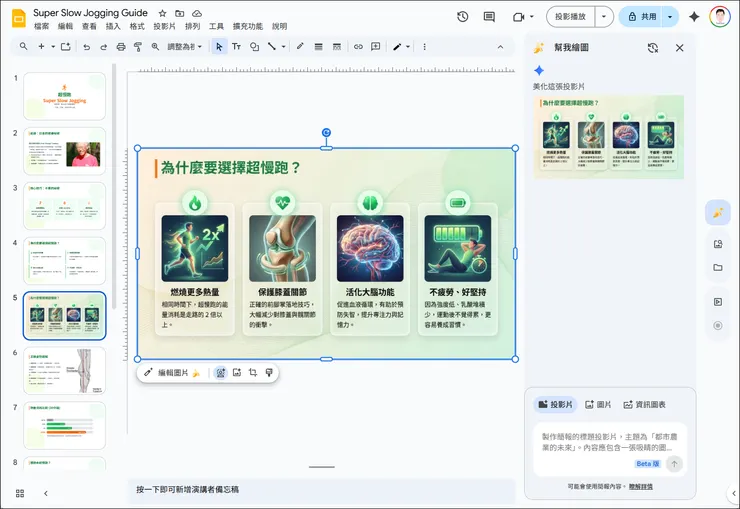The width and height of the screenshot is (740, 509).
Task: Select slide 2 thumbnail with the portrait
Action: click(65, 151)
